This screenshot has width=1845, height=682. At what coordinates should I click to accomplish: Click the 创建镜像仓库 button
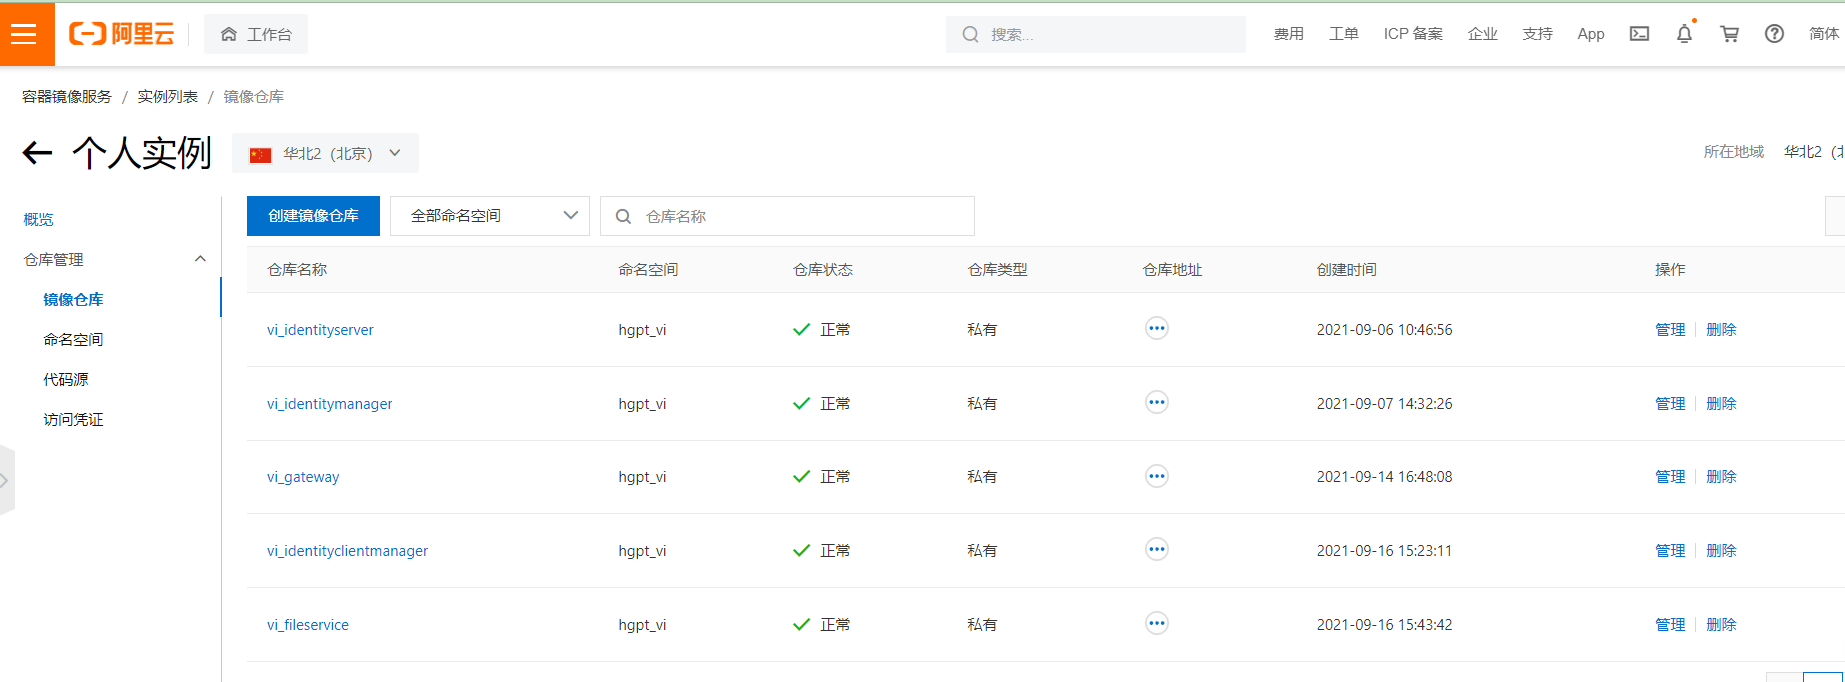(313, 216)
